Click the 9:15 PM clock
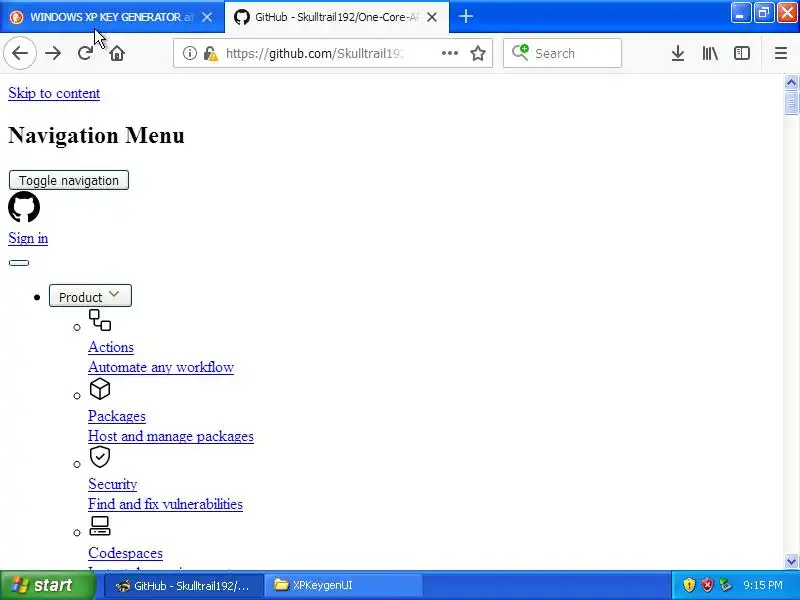This screenshot has width=800, height=600. click(763, 585)
